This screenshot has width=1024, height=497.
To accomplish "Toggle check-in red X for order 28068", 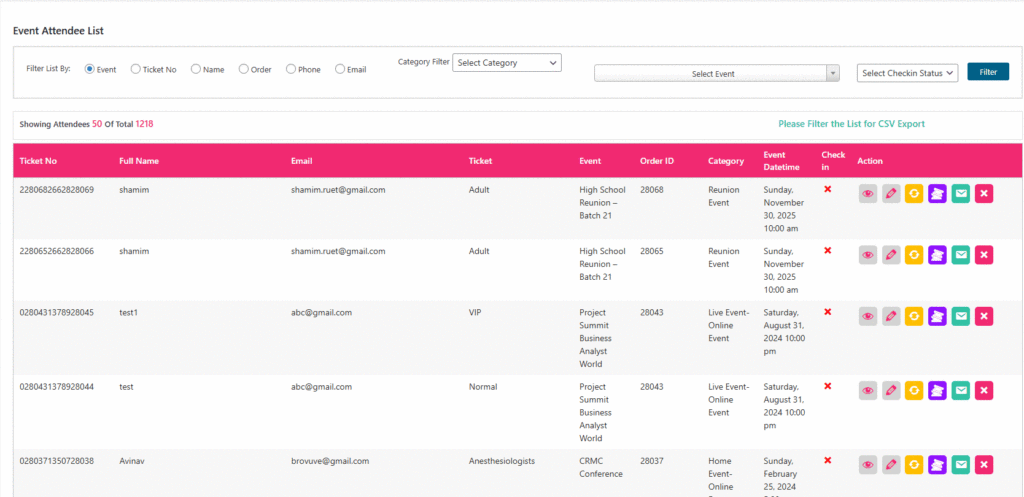I will 827,189.
